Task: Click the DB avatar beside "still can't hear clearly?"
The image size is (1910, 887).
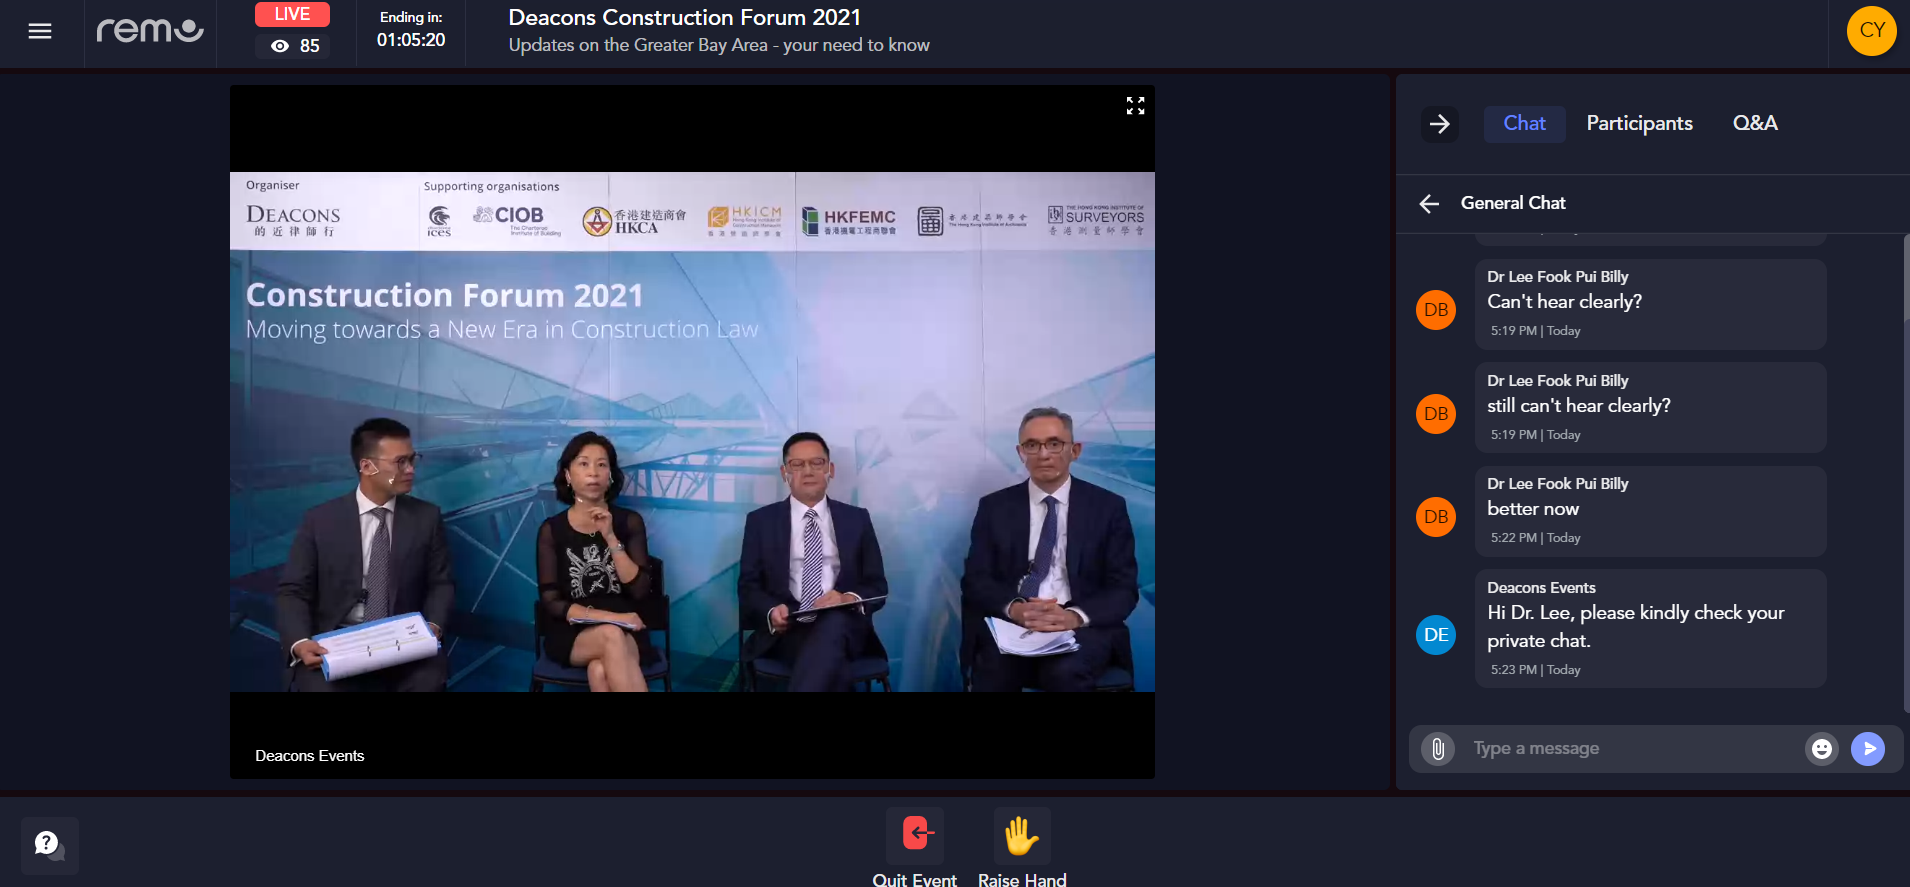Action: coord(1436,414)
